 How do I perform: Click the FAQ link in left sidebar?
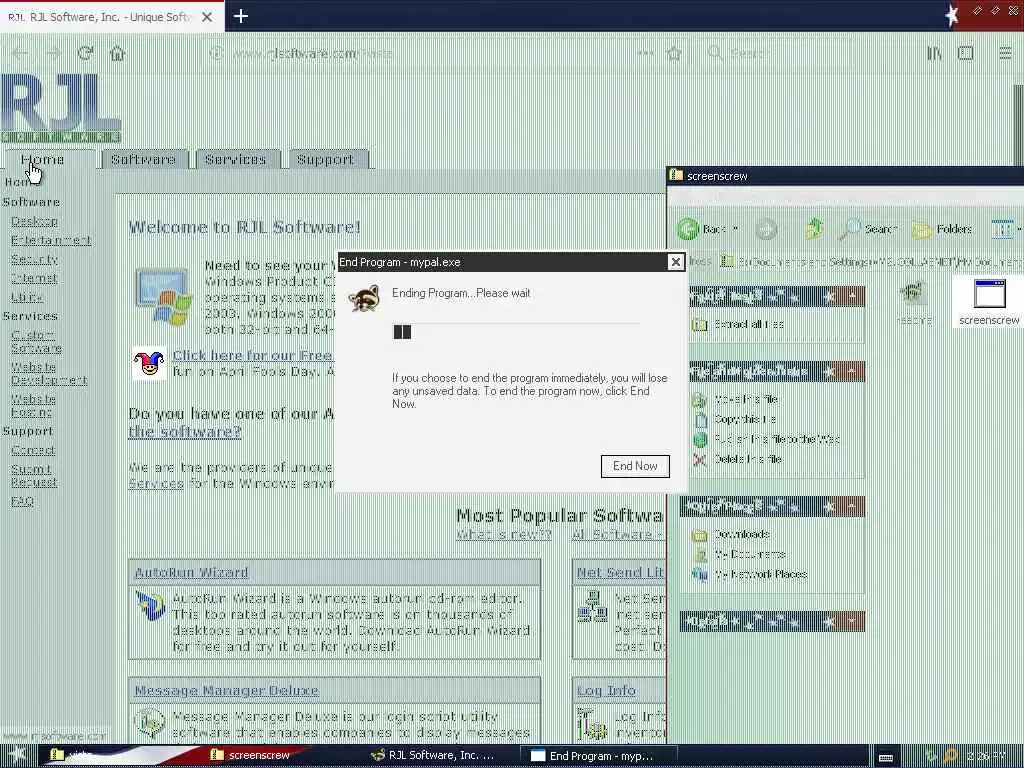(22, 501)
